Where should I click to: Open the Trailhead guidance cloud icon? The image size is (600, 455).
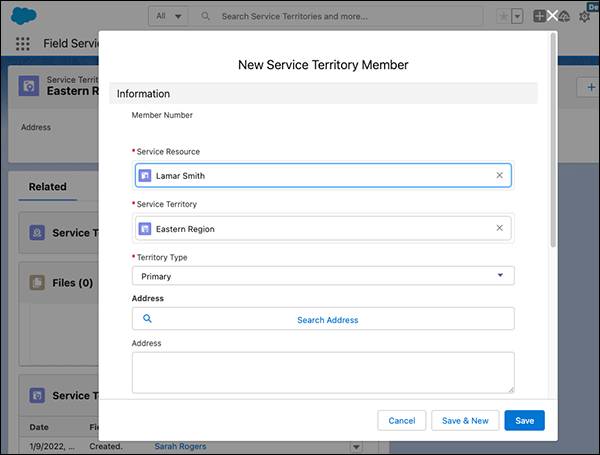click(x=564, y=16)
